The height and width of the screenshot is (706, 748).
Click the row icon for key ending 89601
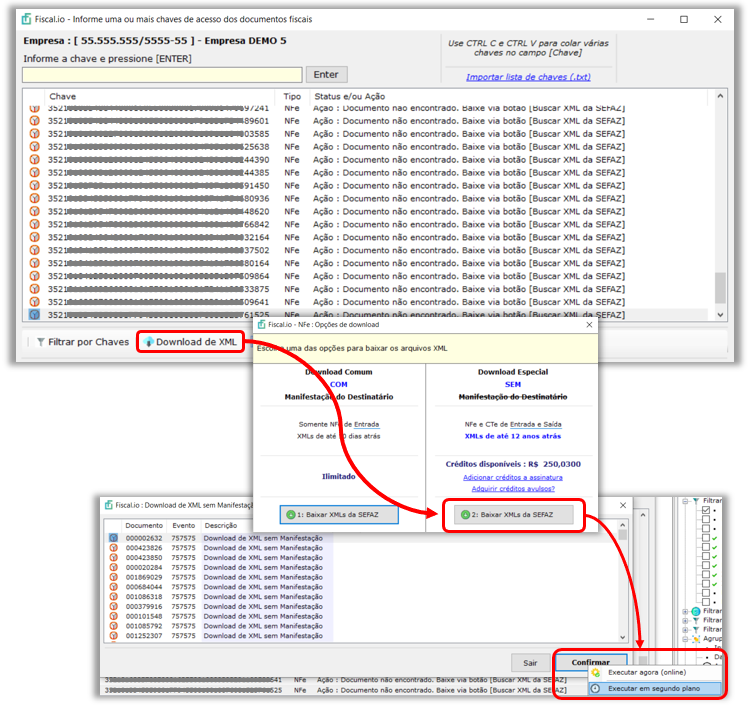tap(34, 121)
